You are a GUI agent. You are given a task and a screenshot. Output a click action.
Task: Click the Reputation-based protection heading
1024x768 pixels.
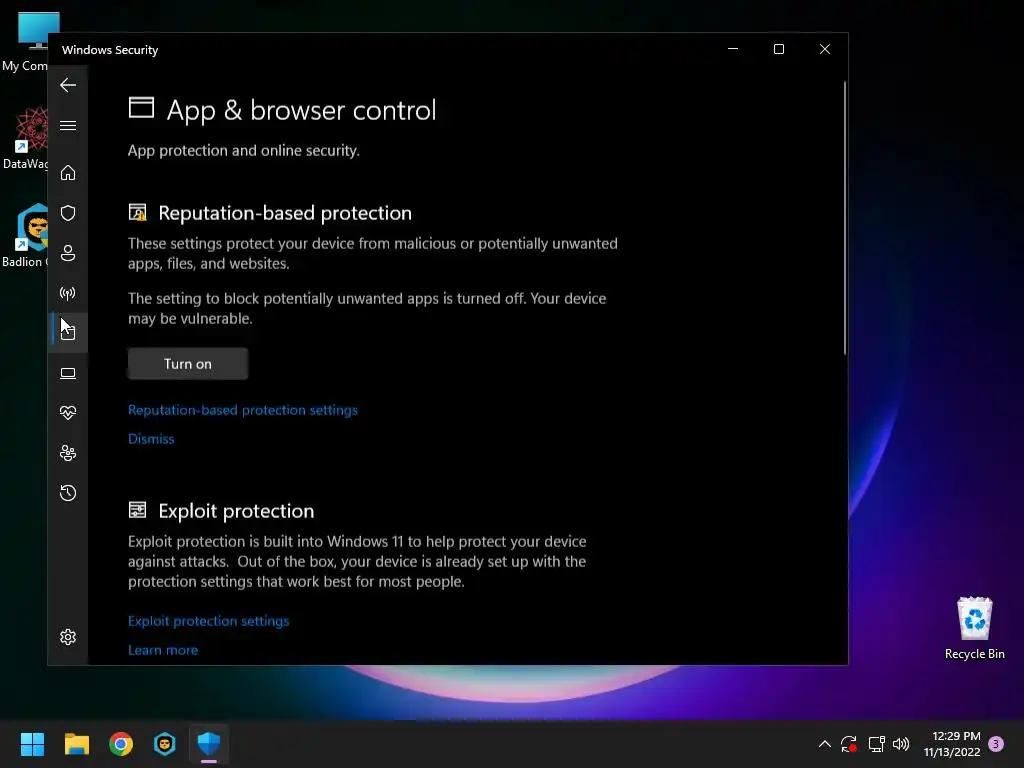[285, 213]
